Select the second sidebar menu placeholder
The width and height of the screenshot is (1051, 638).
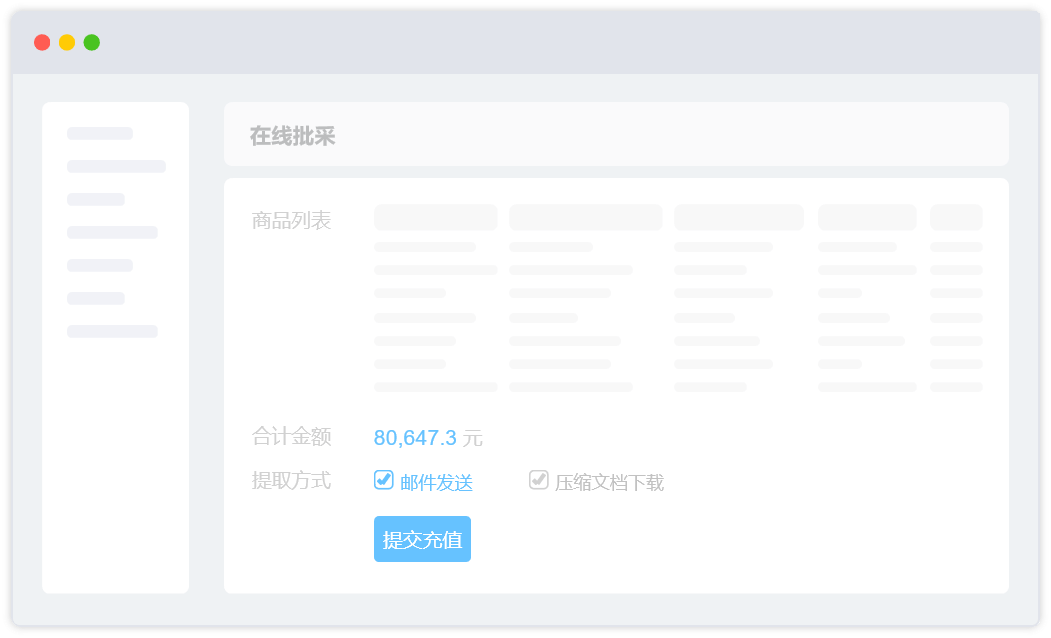[x=116, y=166]
